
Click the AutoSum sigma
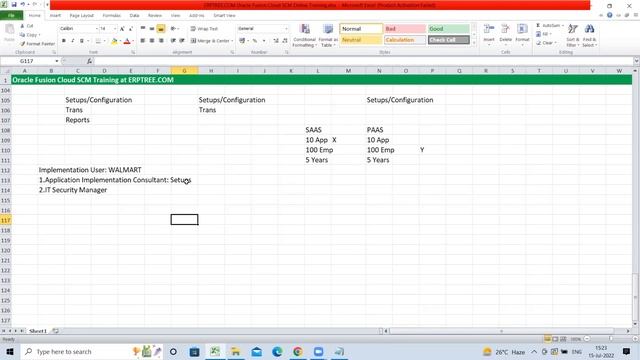click(538, 26)
